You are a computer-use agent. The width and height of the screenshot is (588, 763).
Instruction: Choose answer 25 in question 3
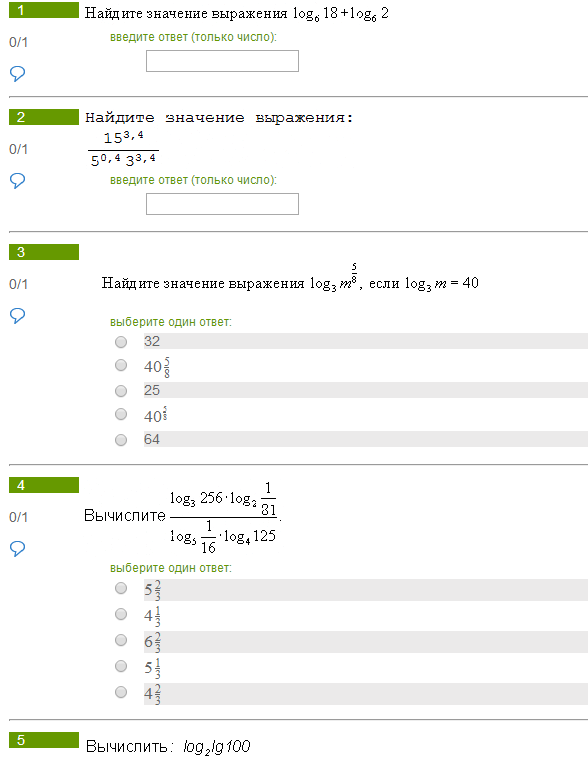click(121, 391)
